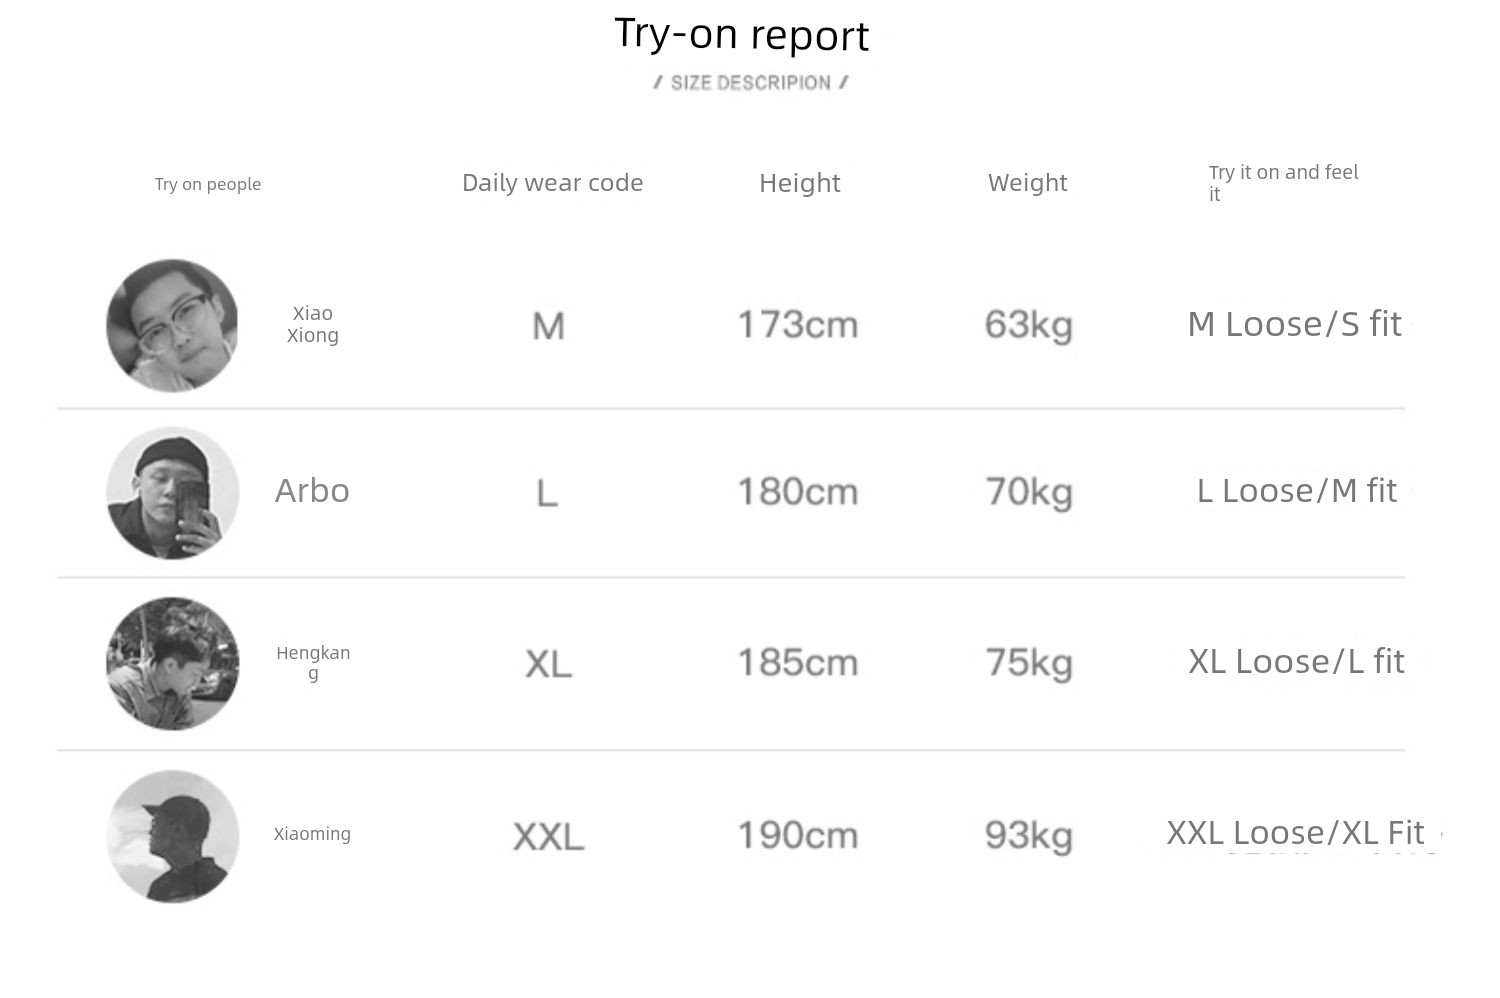Select the 173cm height value
Screen dimensions: 1500x998
point(798,325)
